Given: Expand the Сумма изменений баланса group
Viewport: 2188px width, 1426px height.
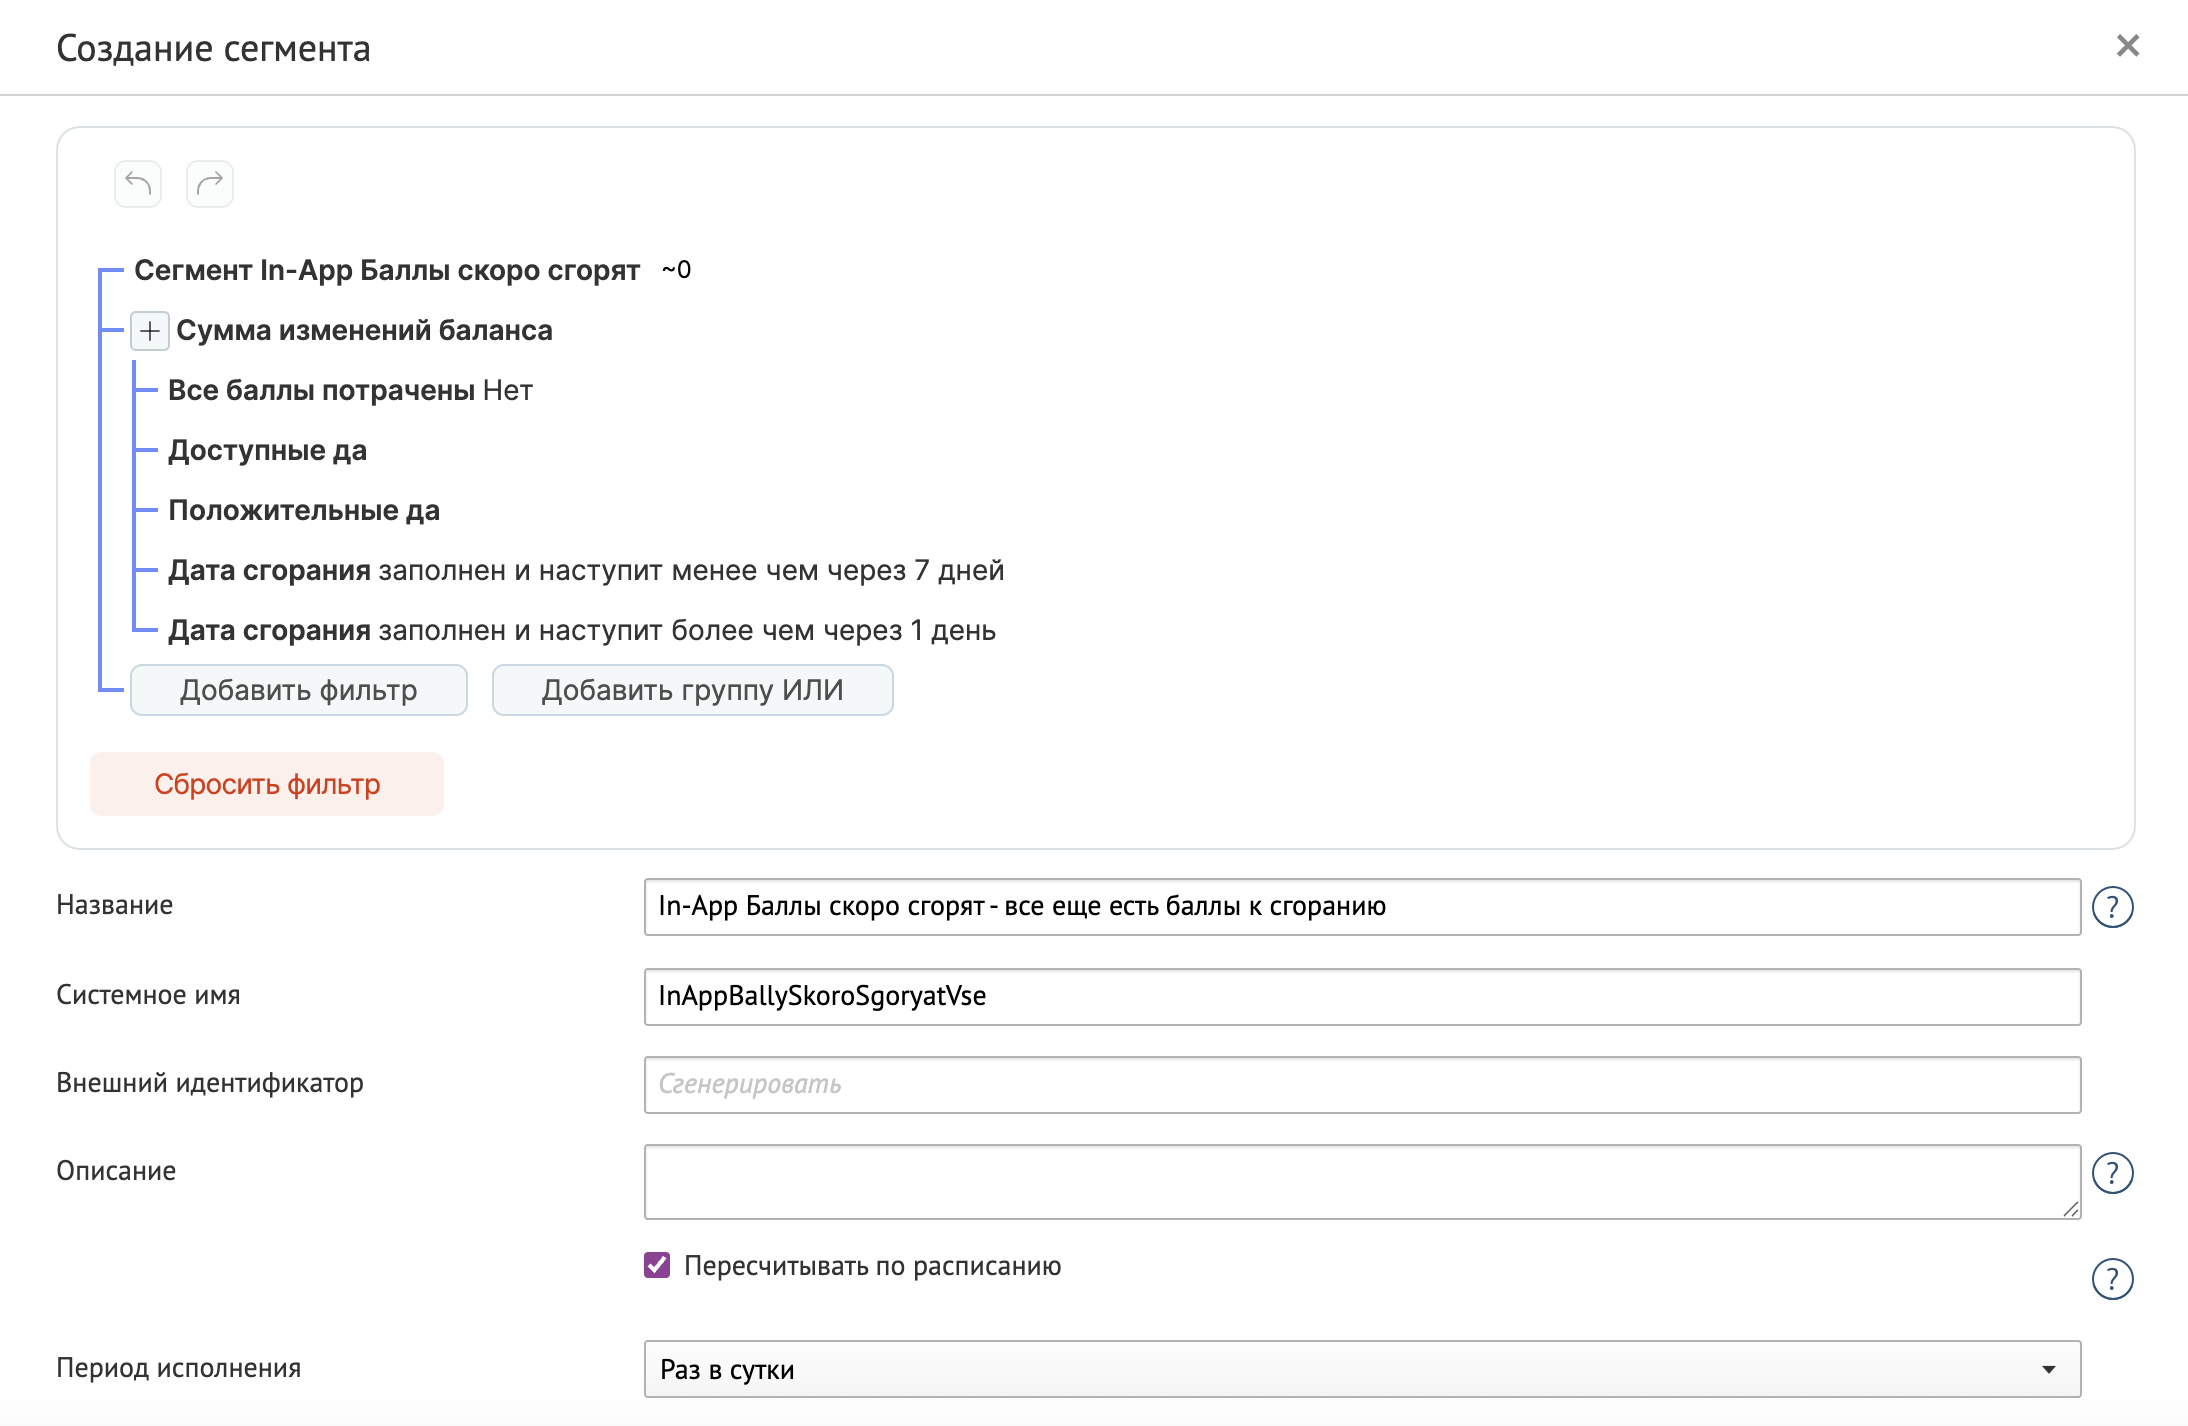Looking at the screenshot, I should [x=150, y=331].
